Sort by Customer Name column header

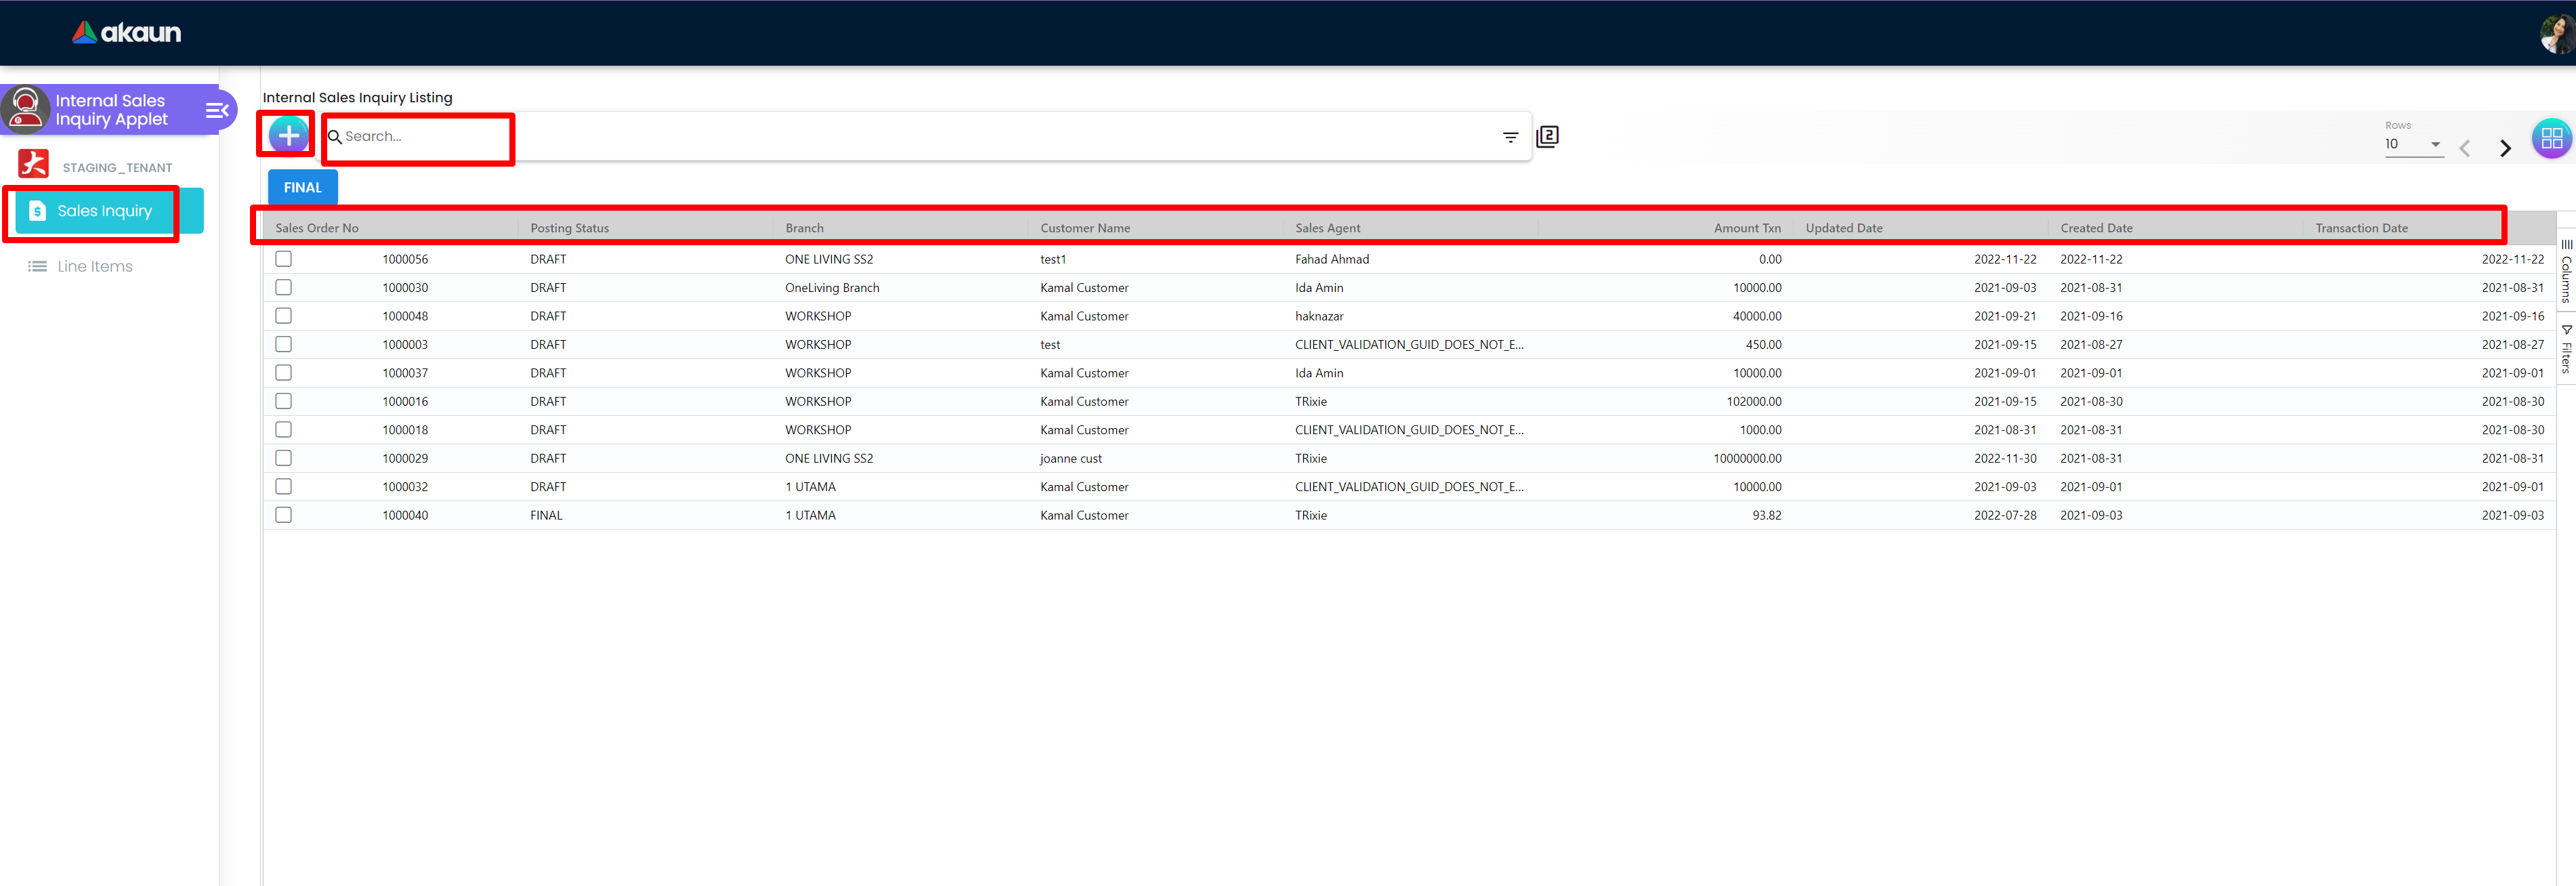click(x=1085, y=228)
